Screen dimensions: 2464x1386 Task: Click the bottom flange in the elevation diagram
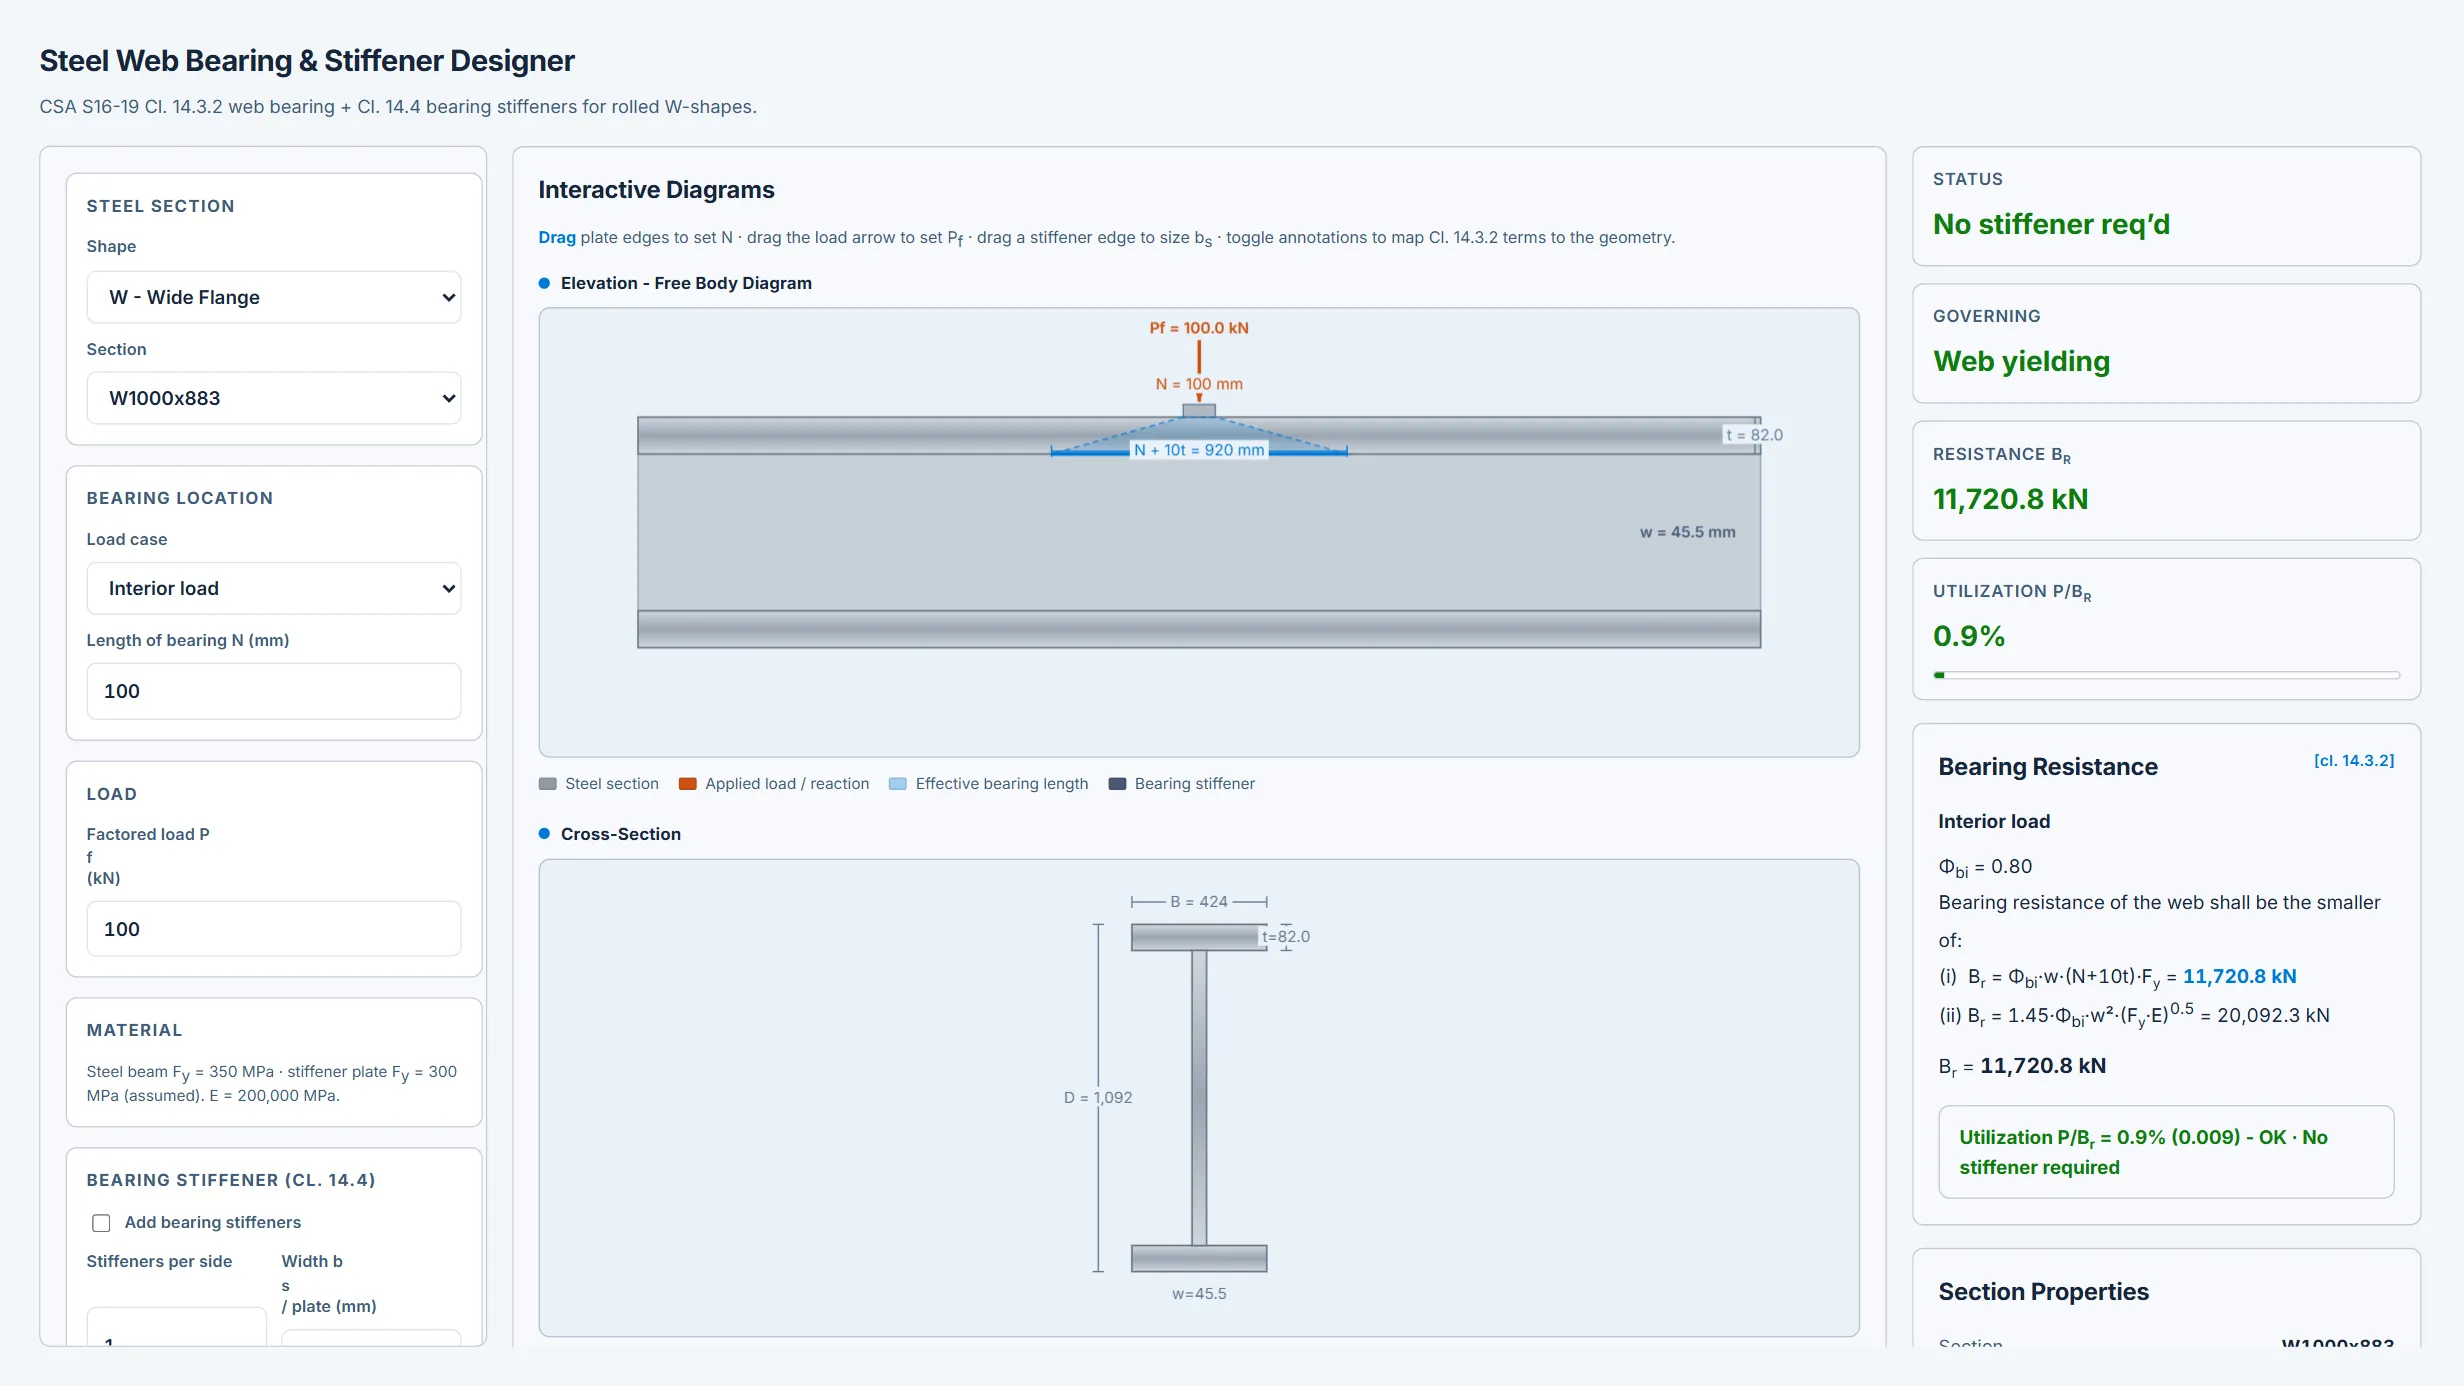coord(1199,629)
